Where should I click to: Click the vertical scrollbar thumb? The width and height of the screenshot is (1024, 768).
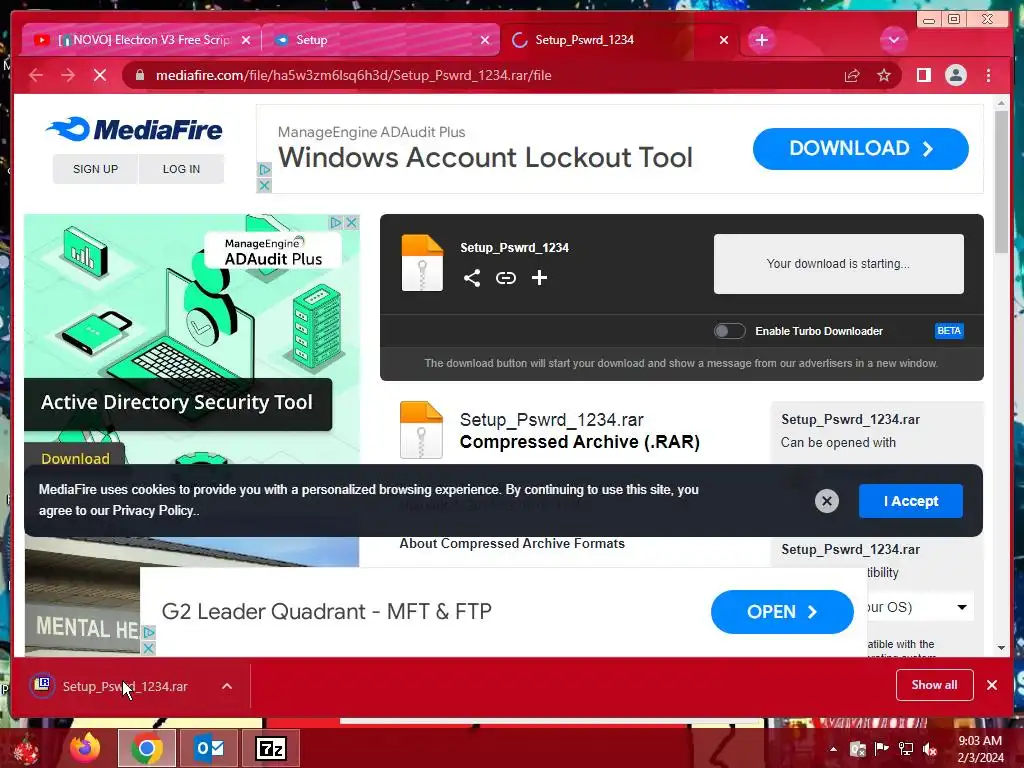click(1001, 182)
